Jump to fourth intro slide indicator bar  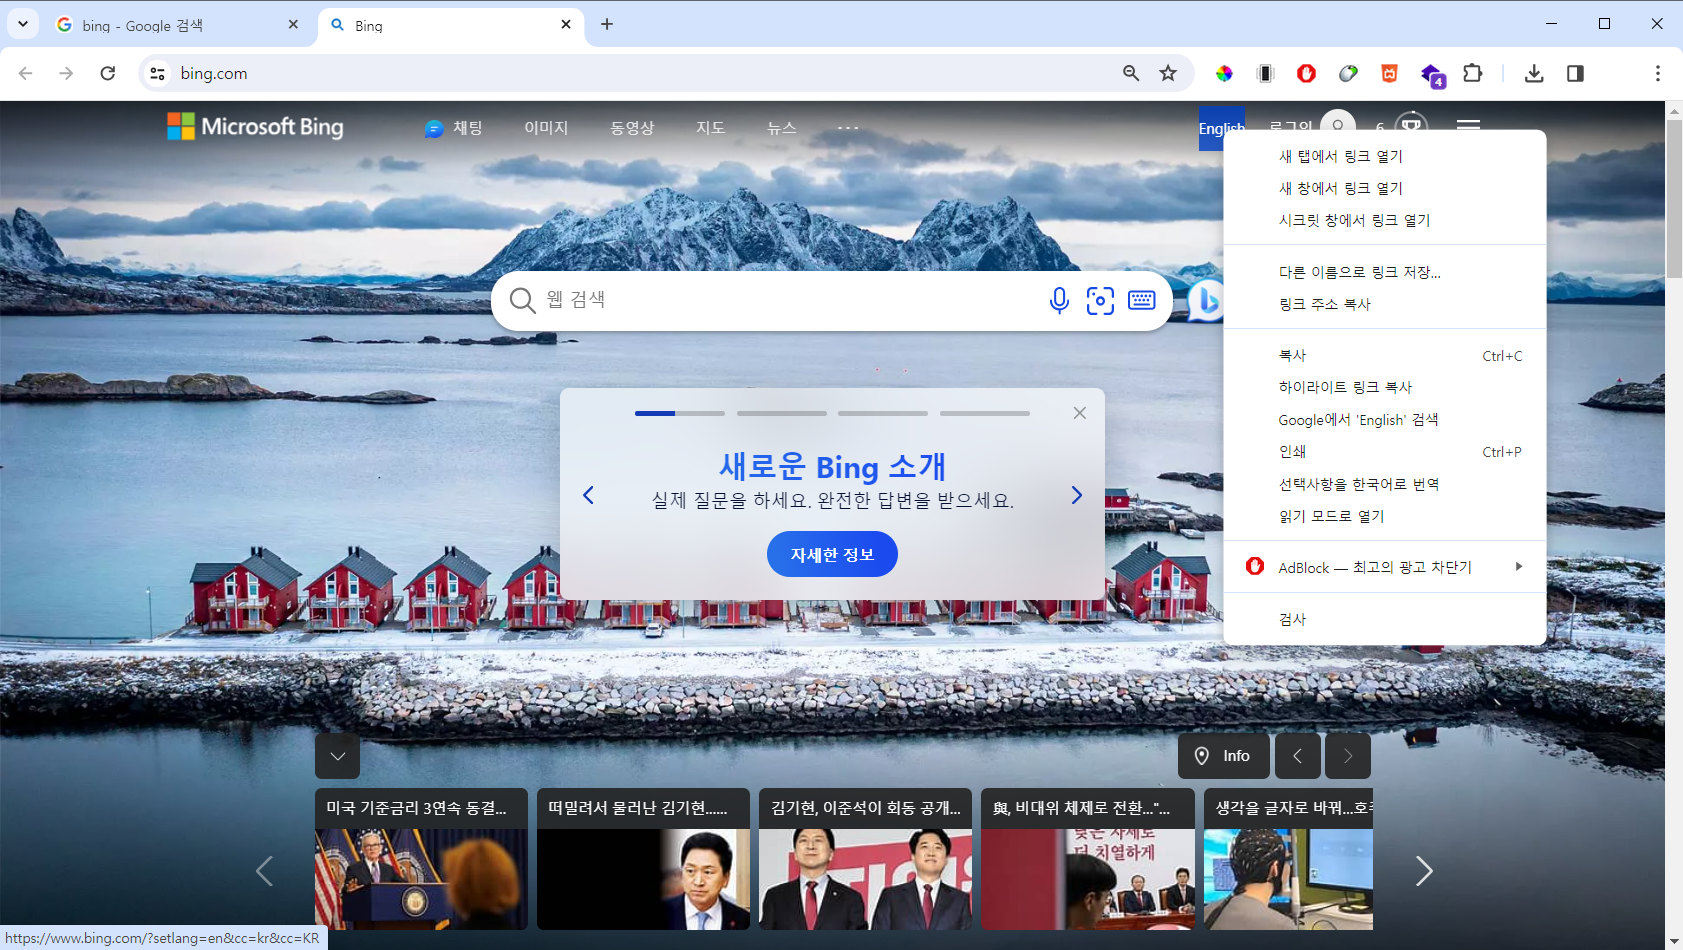985,413
